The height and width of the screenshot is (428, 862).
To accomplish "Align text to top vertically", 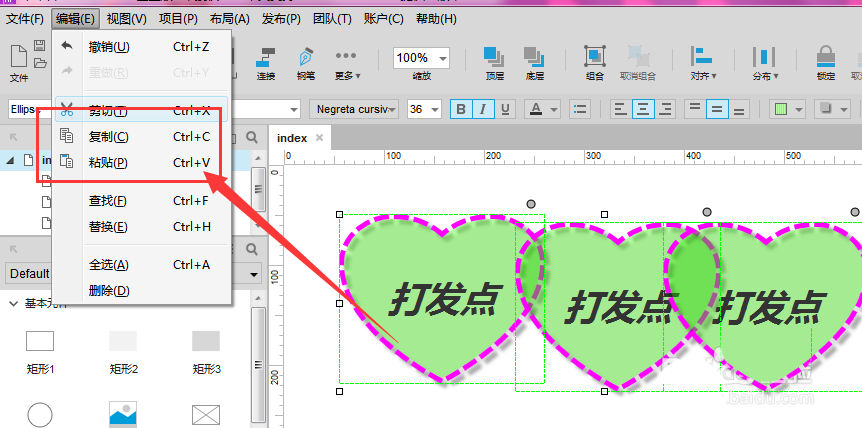I will tap(695, 109).
